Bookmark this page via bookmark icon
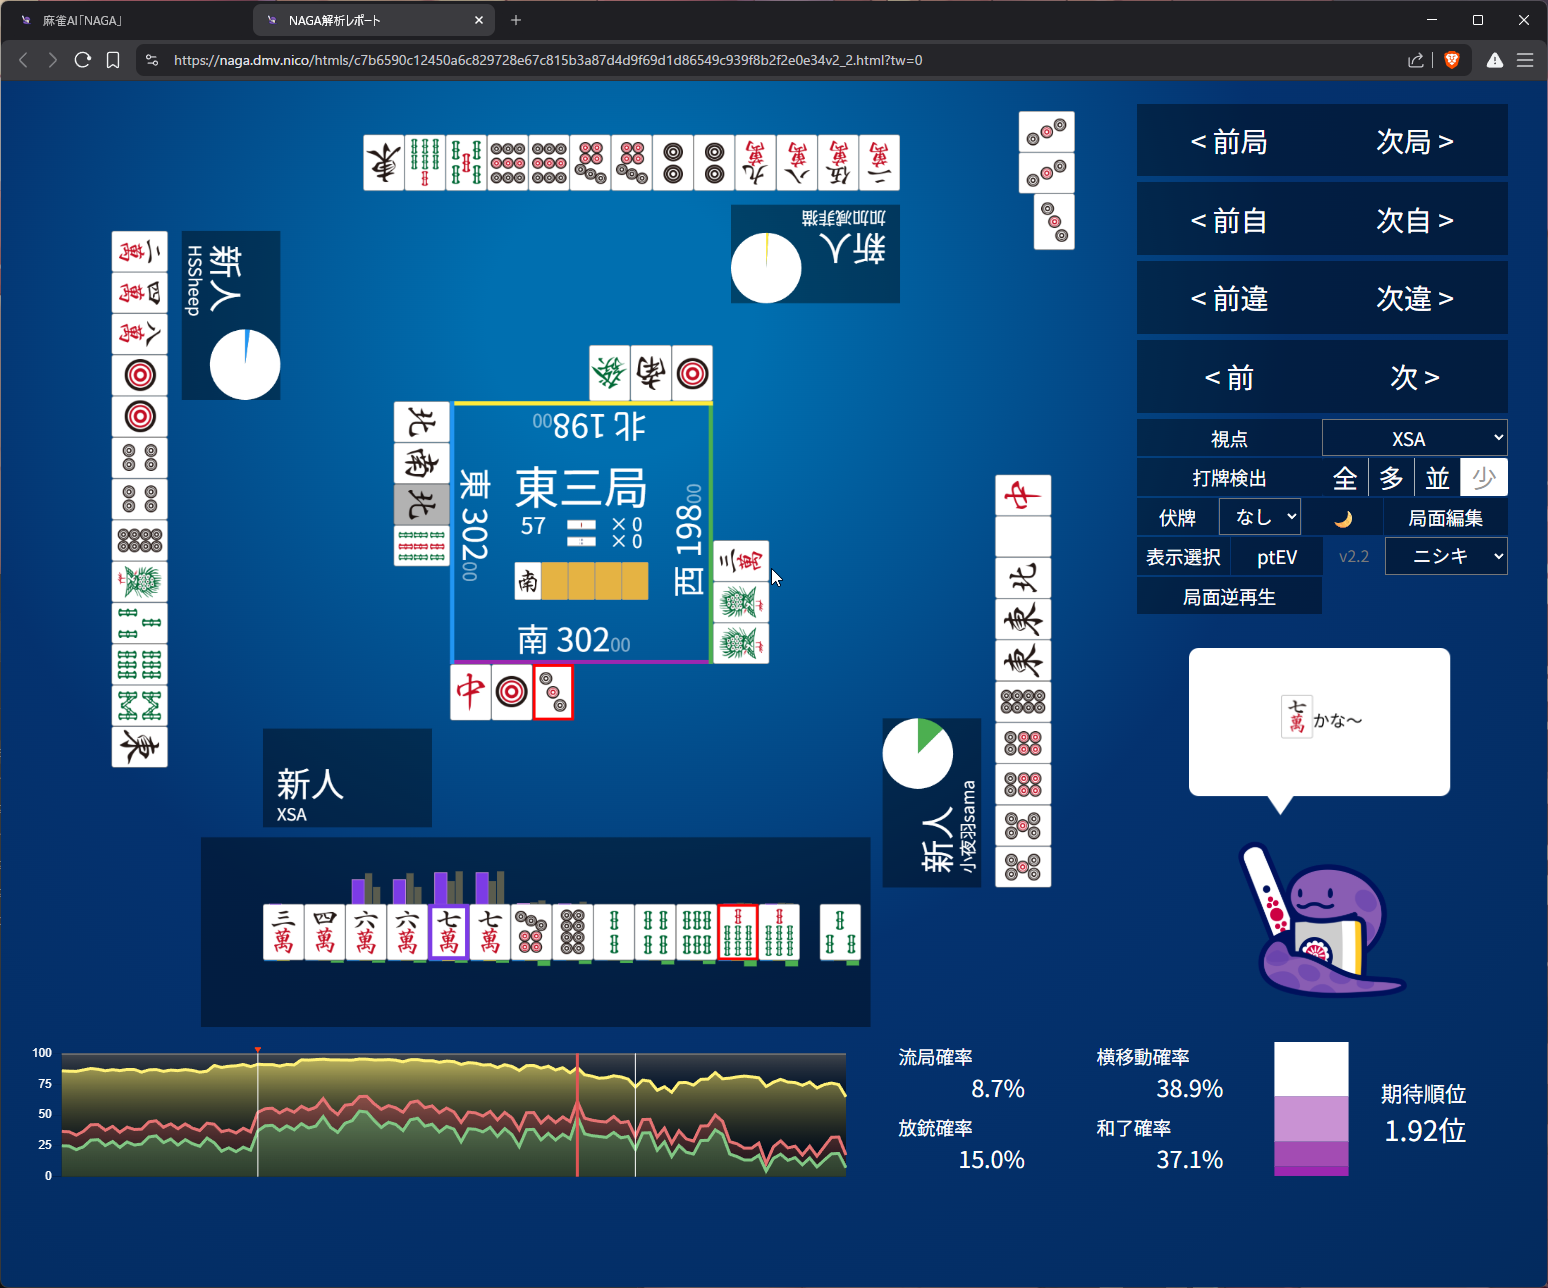 pyautogui.click(x=113, y=60)
